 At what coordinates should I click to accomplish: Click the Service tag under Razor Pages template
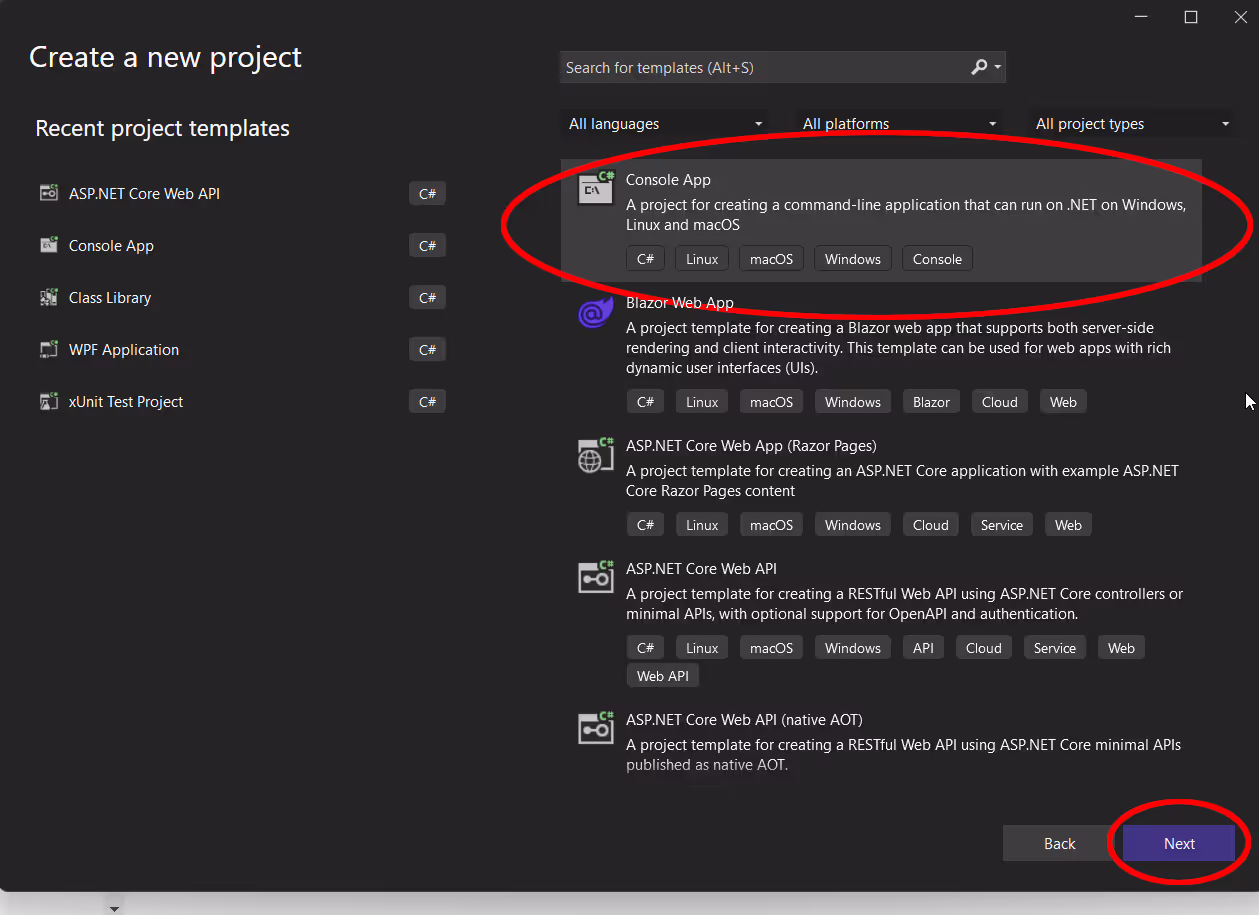[1001, 525]
